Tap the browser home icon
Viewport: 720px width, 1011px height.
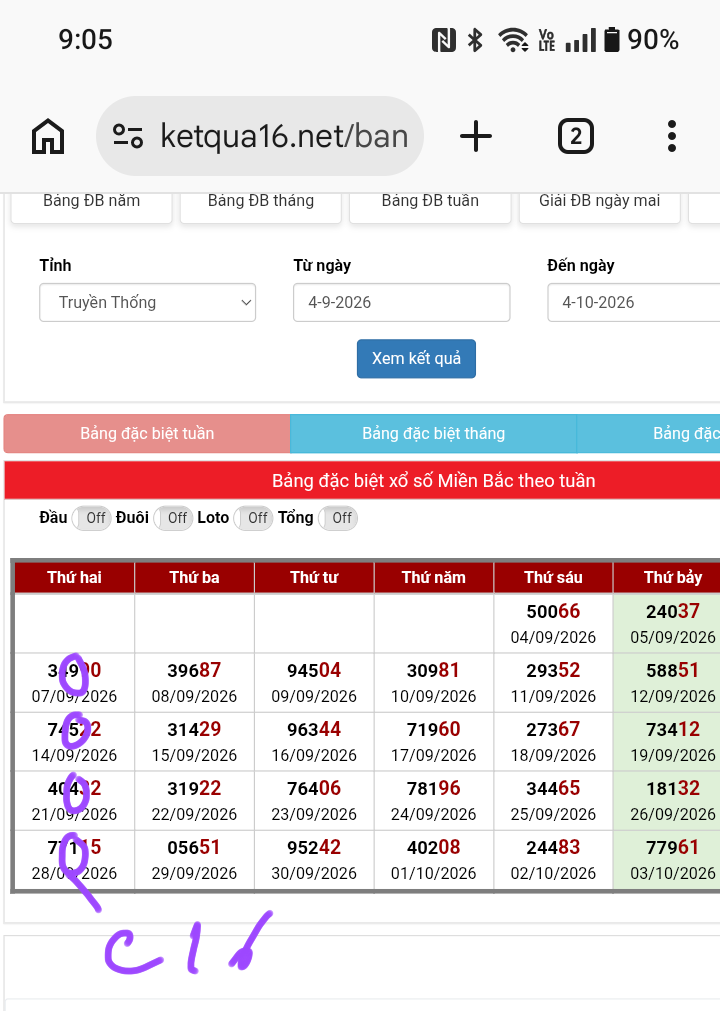tap(48, 137)
